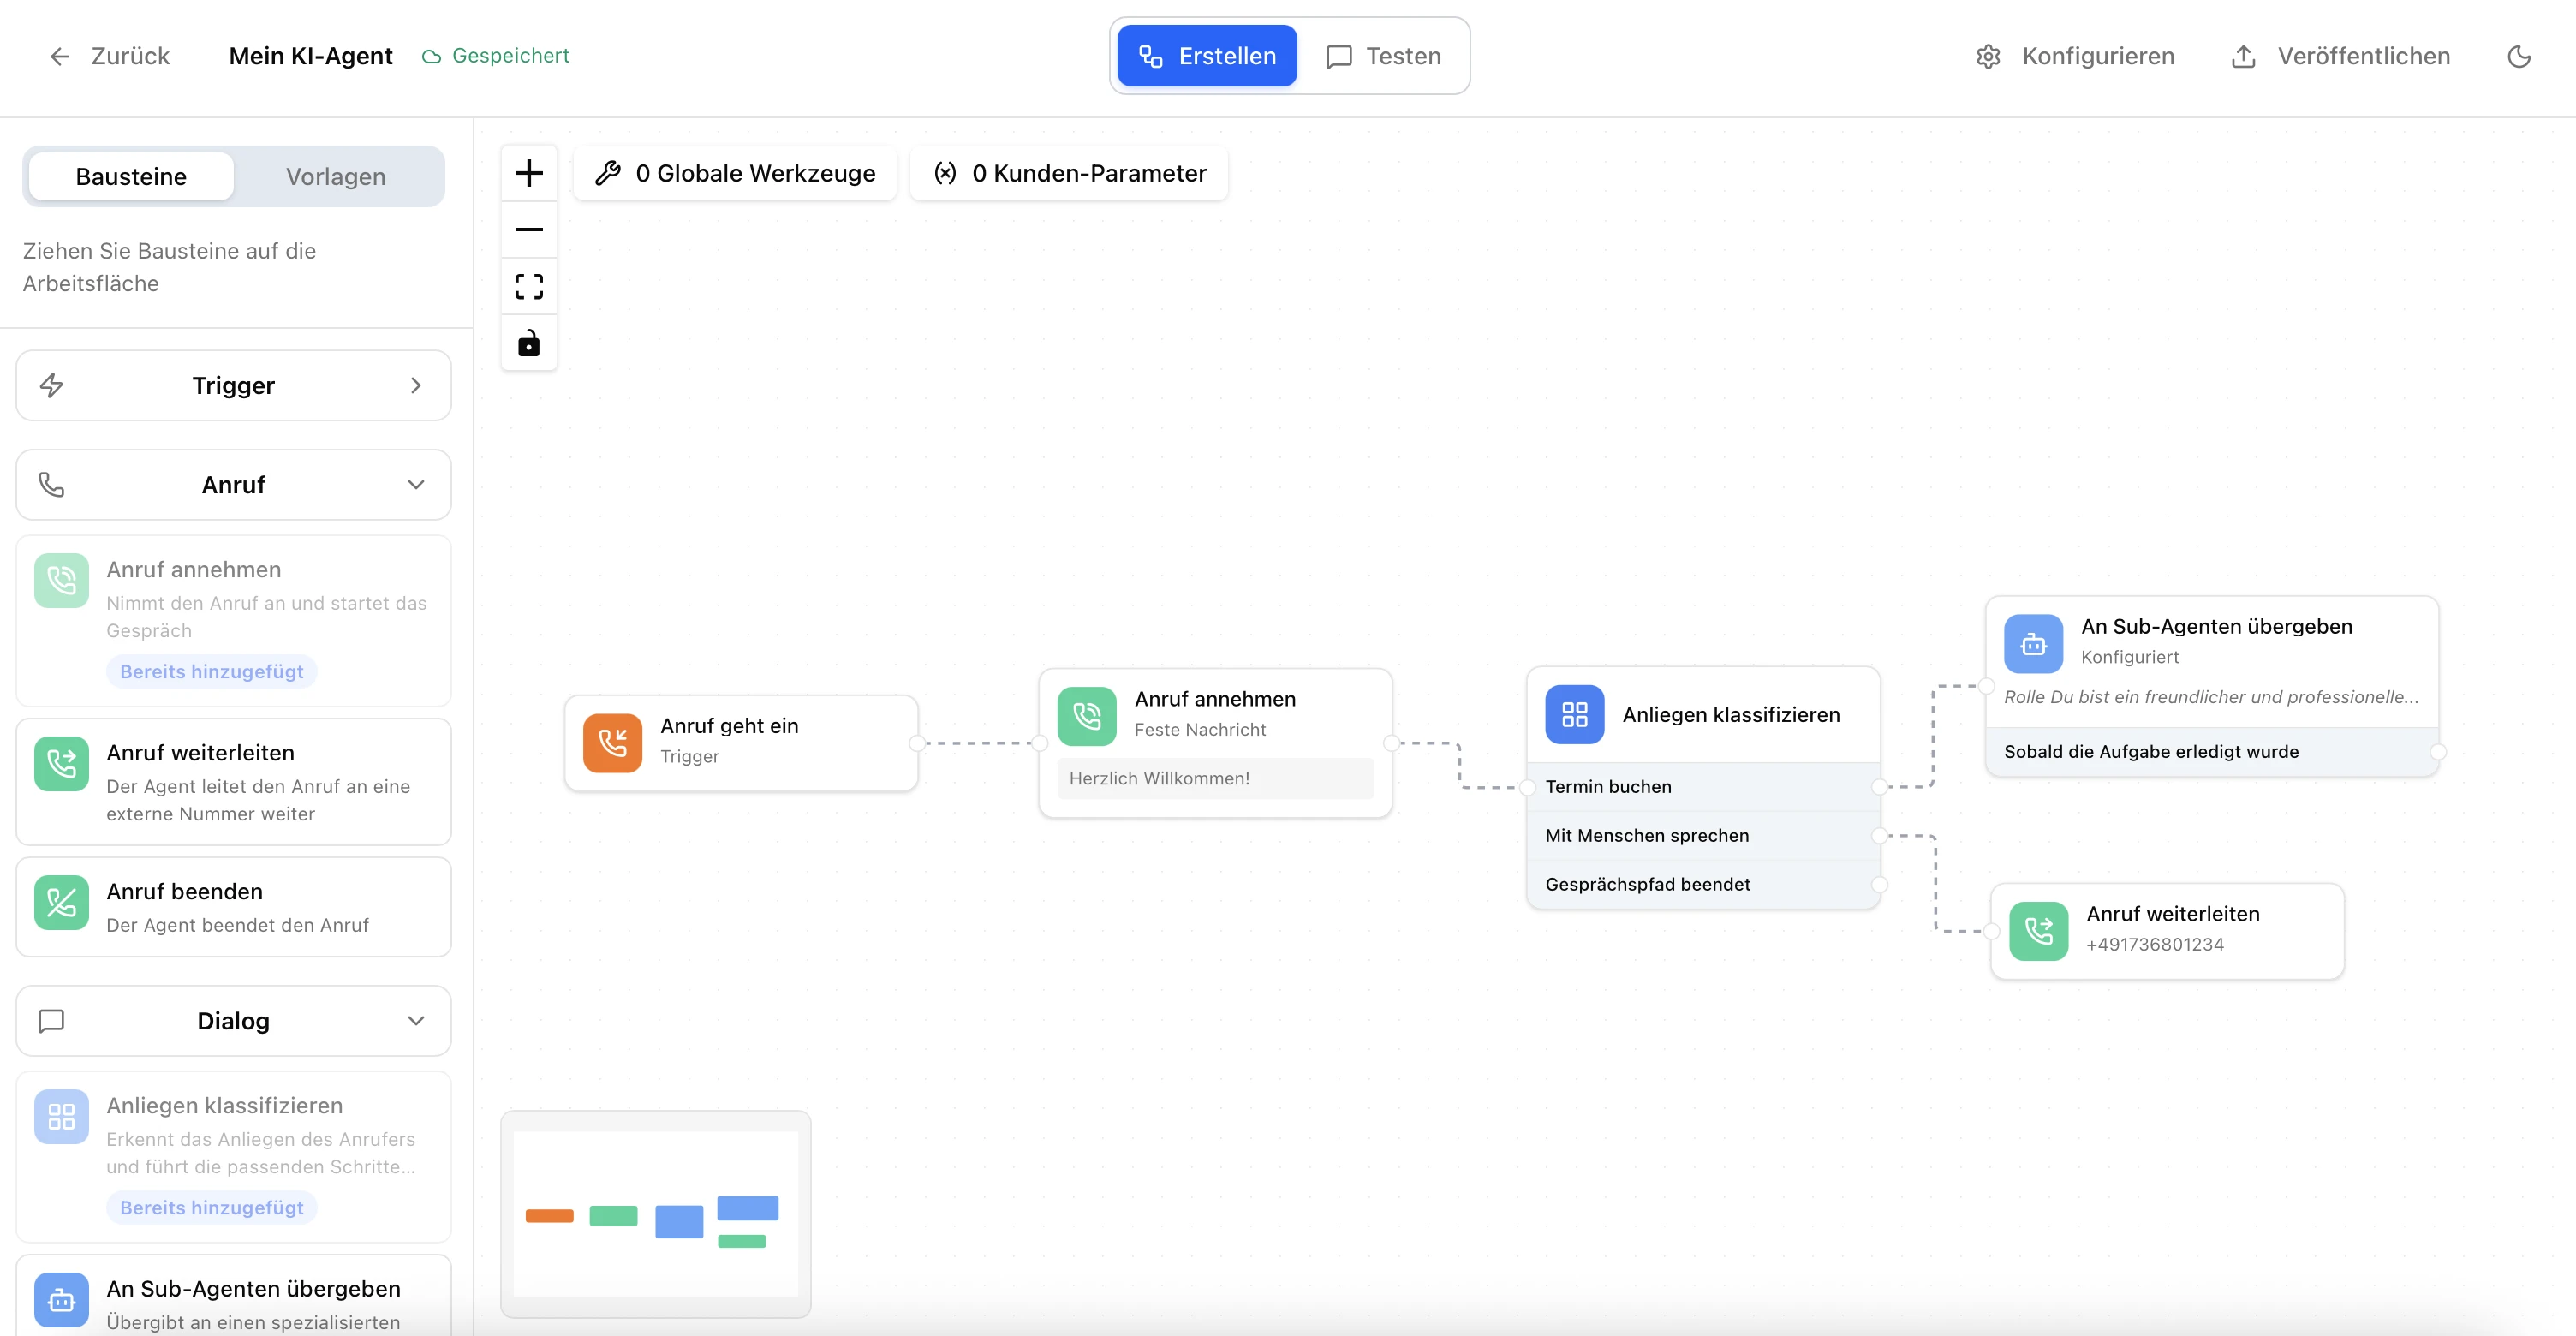This screenshot has width=2576, height=1336.
Task: Select the fit-view icon in the canvas toolbar
Action: (x=529, y=286)
